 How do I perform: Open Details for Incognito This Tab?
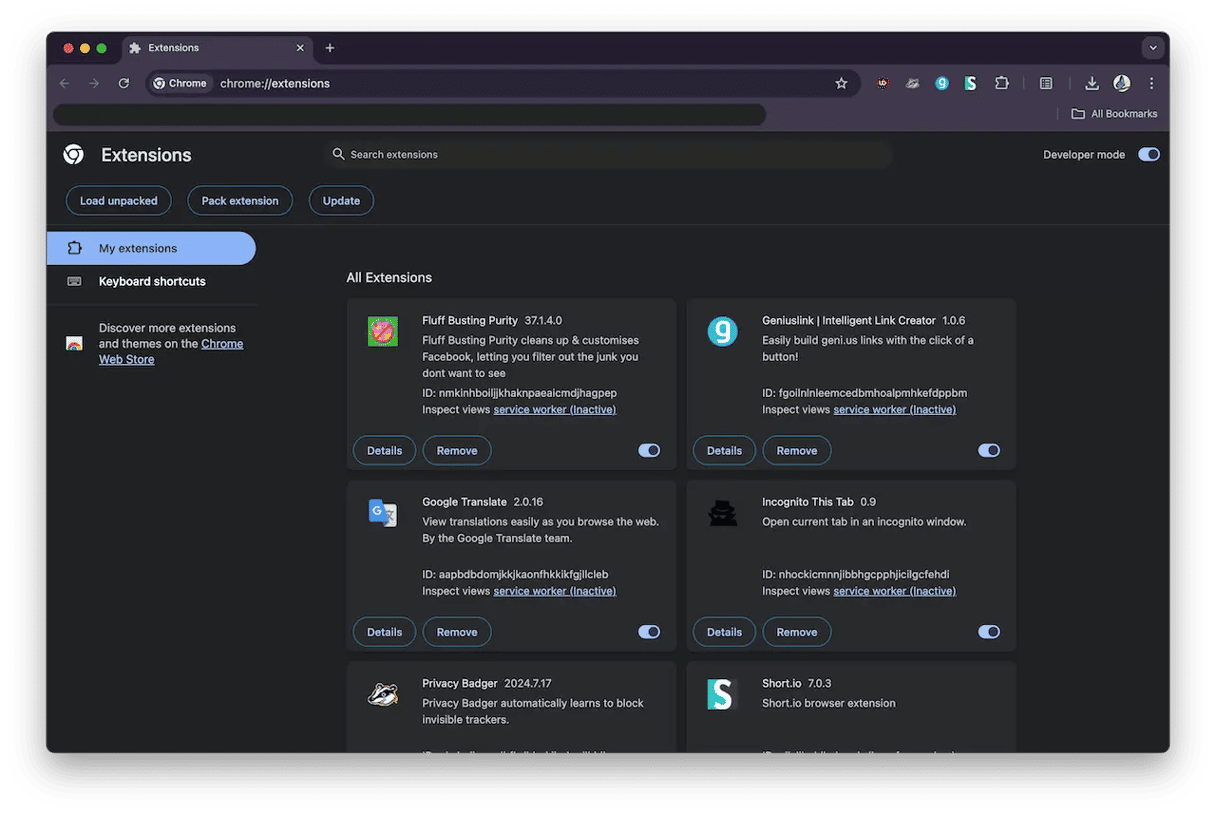725,632
